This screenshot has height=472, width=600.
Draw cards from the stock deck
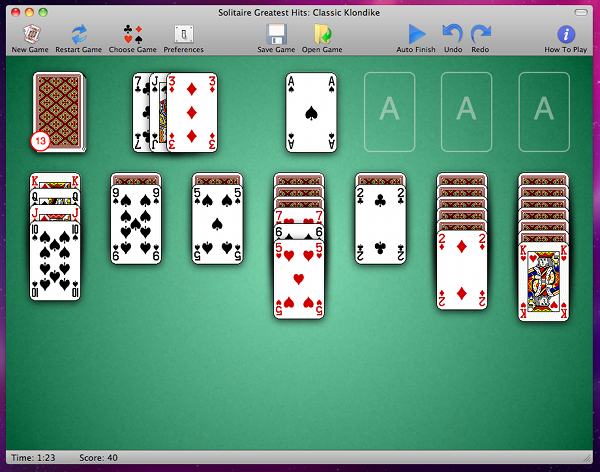click(x=58, y=110)
